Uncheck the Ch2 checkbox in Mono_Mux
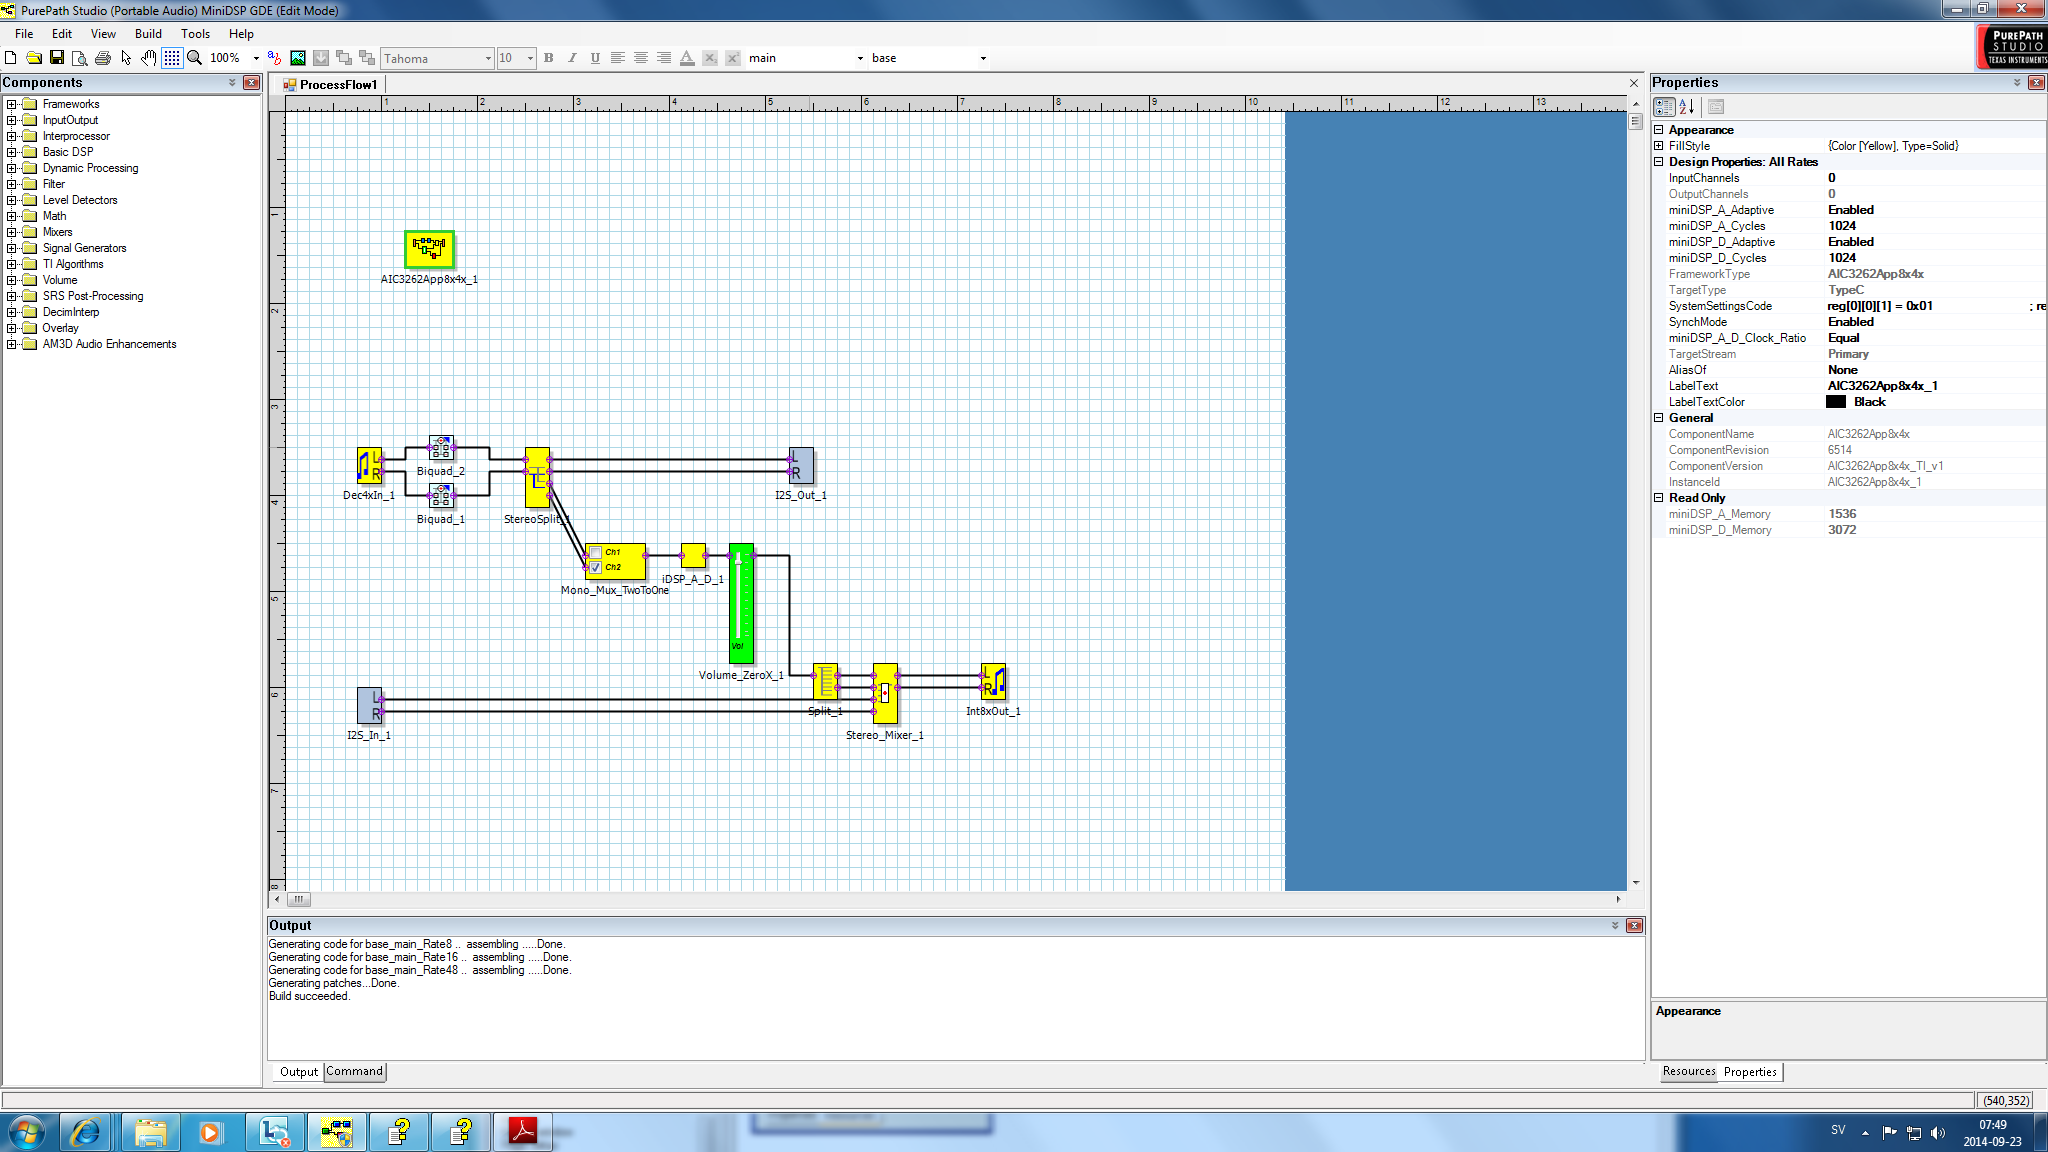Screen dimensions: 2048x1152 [x=596, y=567]
